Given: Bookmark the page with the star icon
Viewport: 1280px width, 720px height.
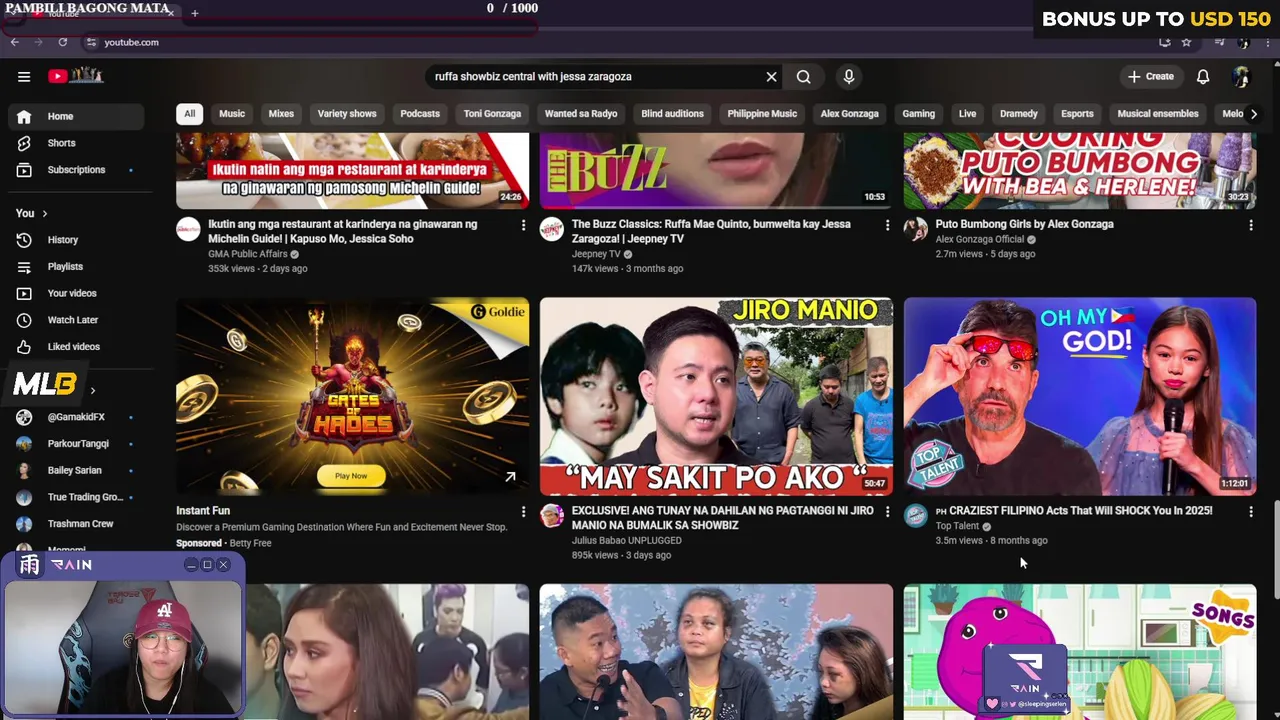Looking at the screenshot, I should [x=1186, y=42].
